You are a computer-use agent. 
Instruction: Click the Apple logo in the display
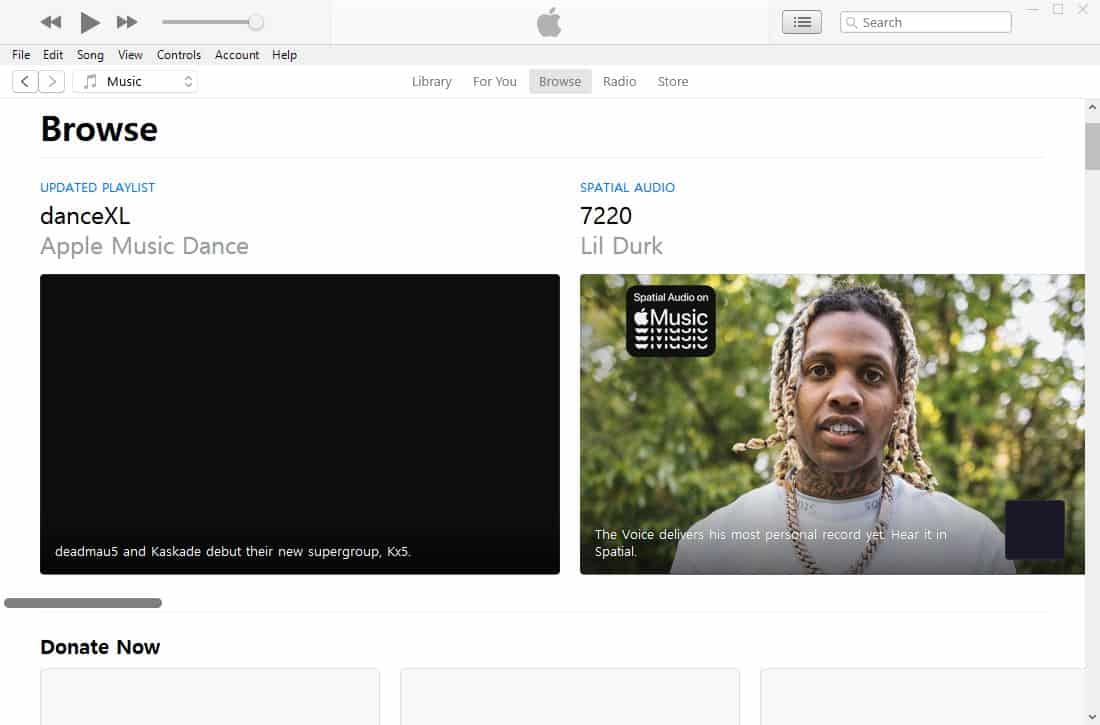pos(549,22)
